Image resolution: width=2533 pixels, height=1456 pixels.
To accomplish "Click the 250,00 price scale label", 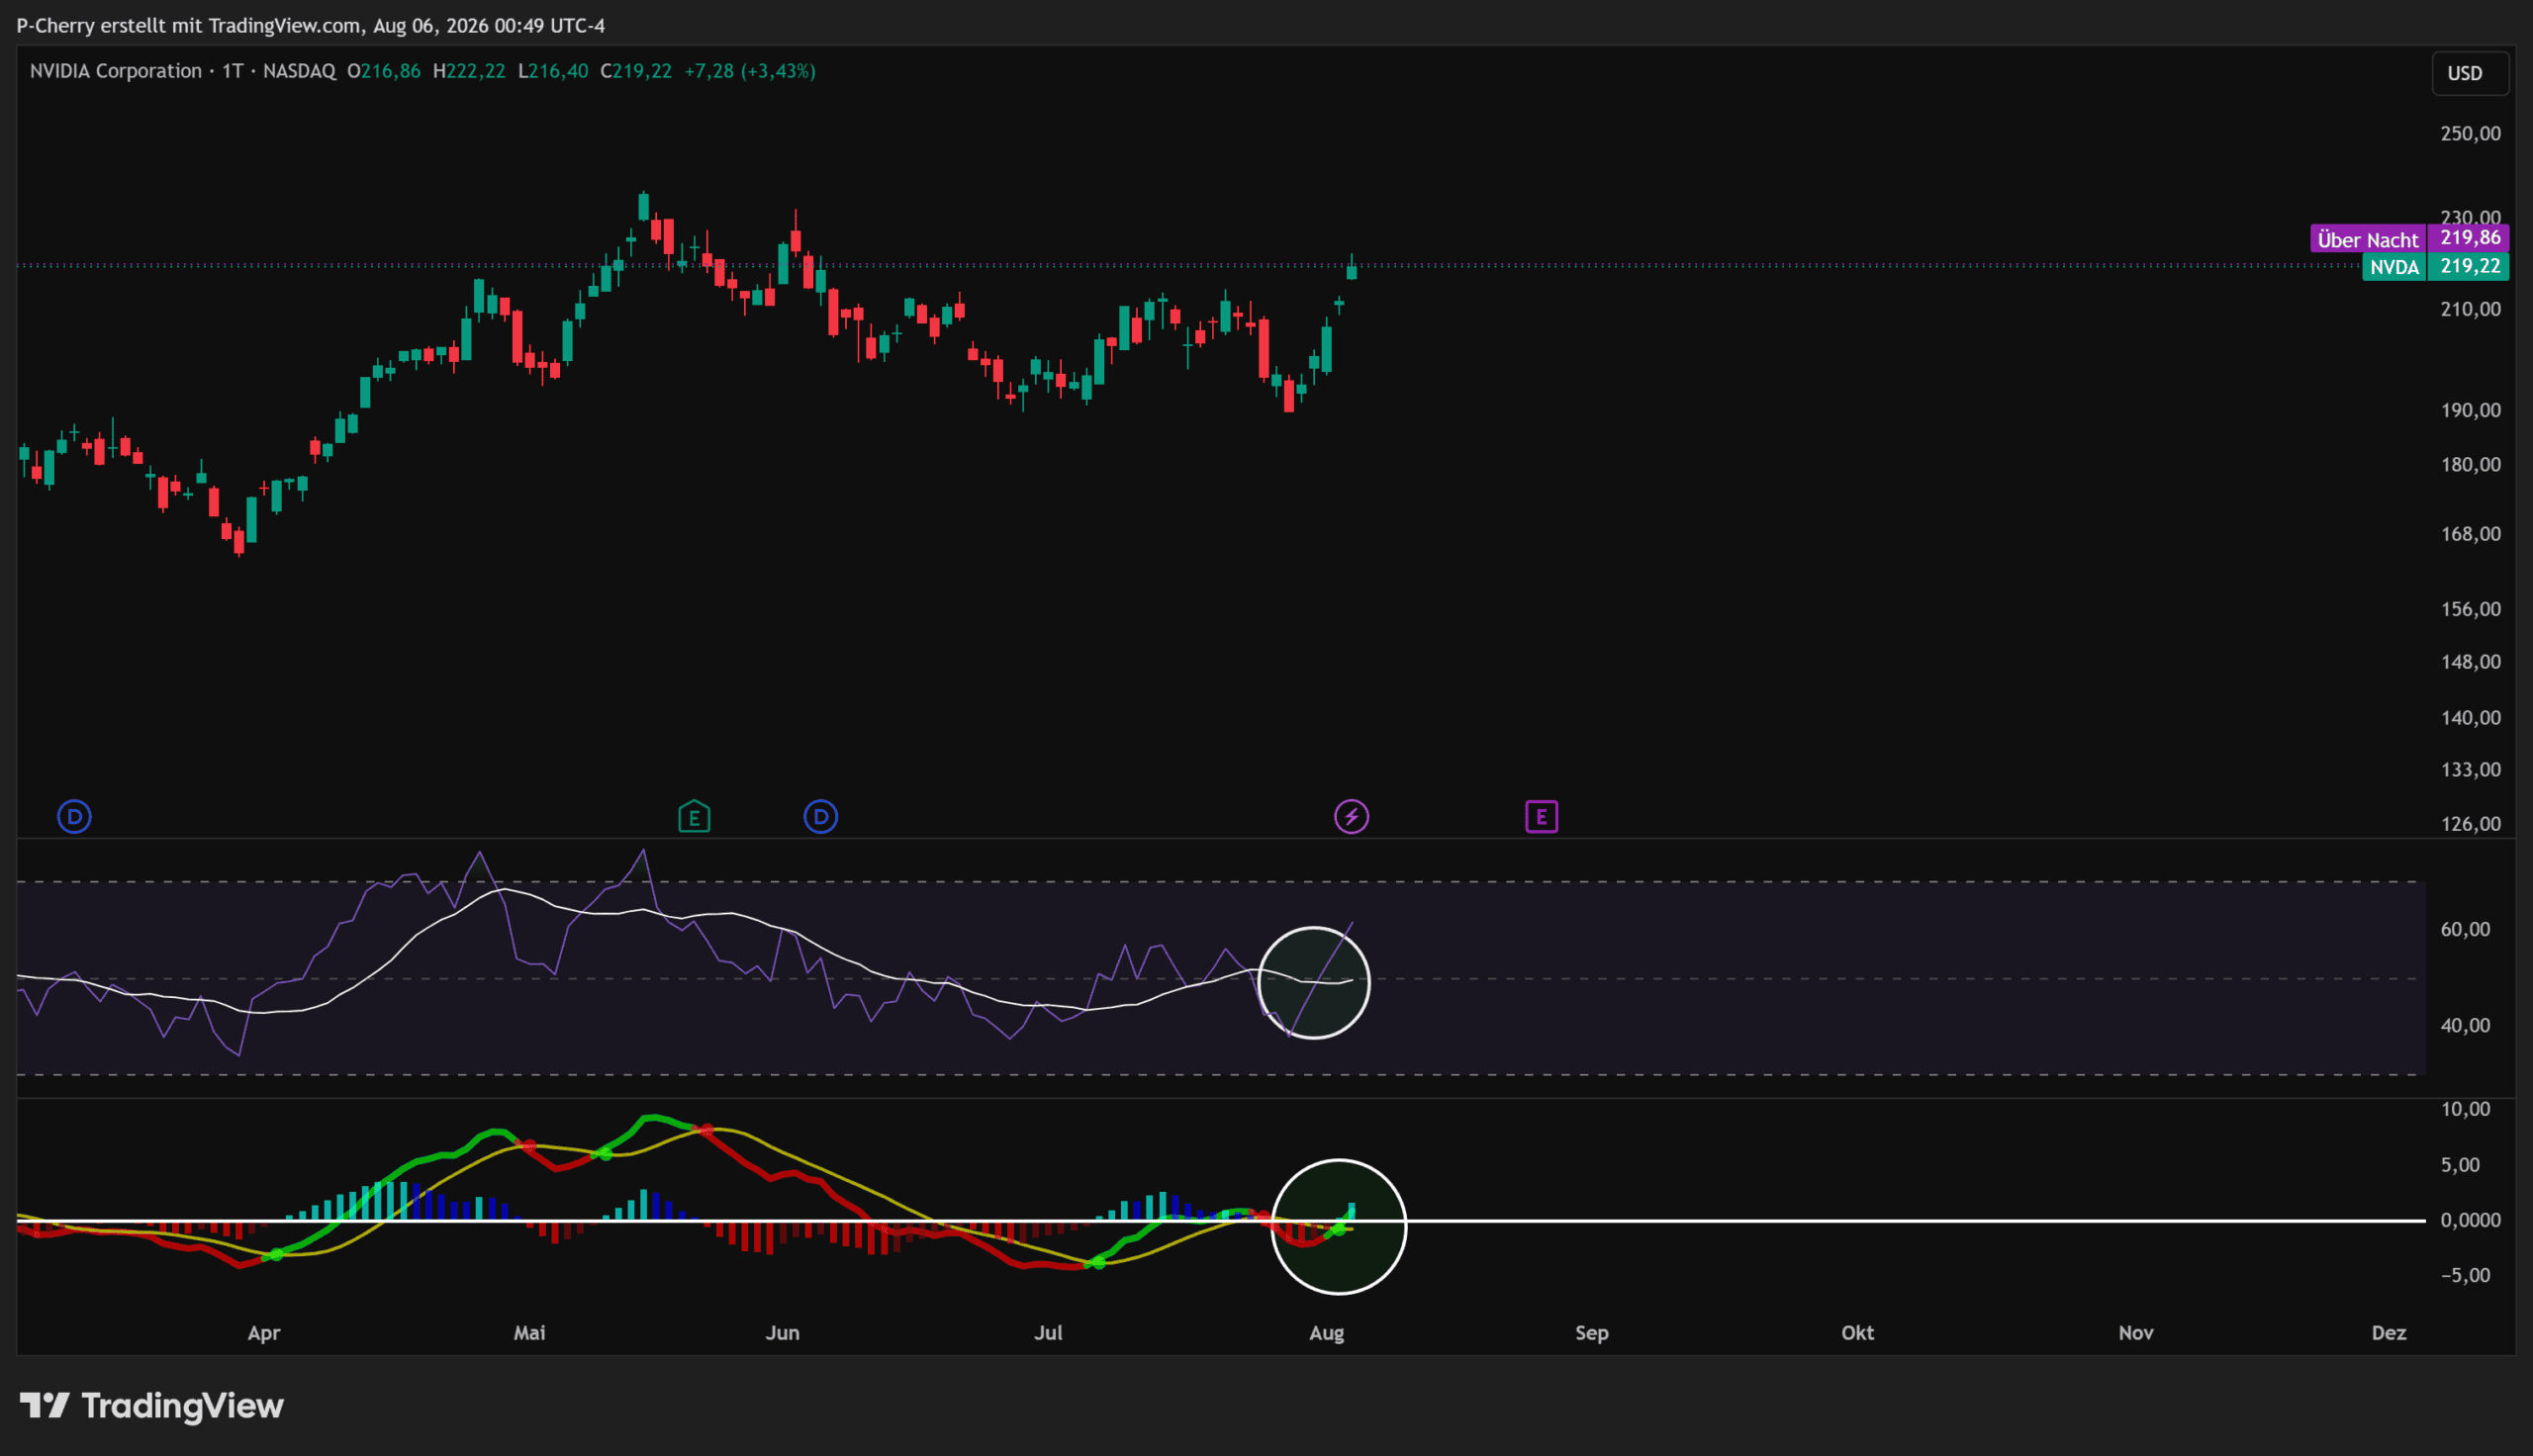I will pyautogui.click(x=2471, y=134).
